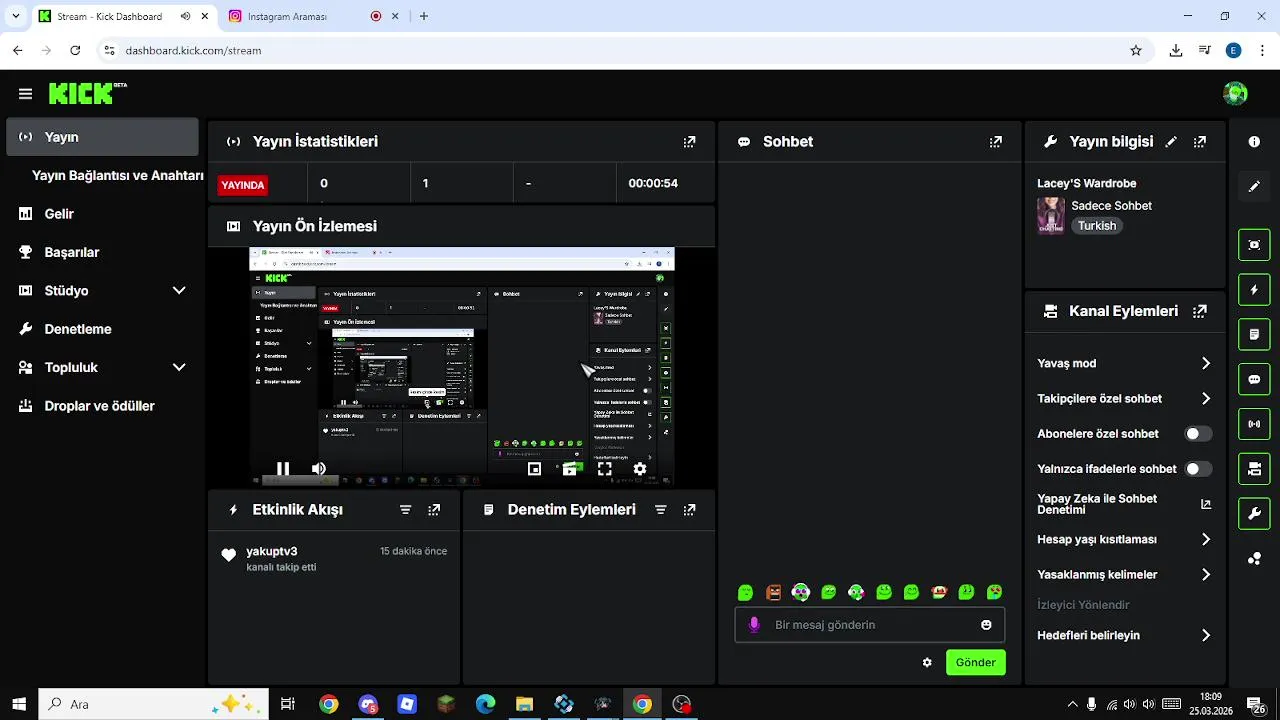Open the info icon in right toolbar

click(x=1254, y=142)
